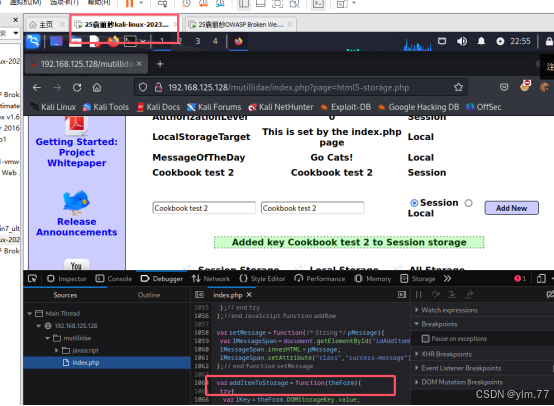
Task: Switch to VMware OWASP Broken Web tab
Action: pyautogui.click(x=240, y=24)
